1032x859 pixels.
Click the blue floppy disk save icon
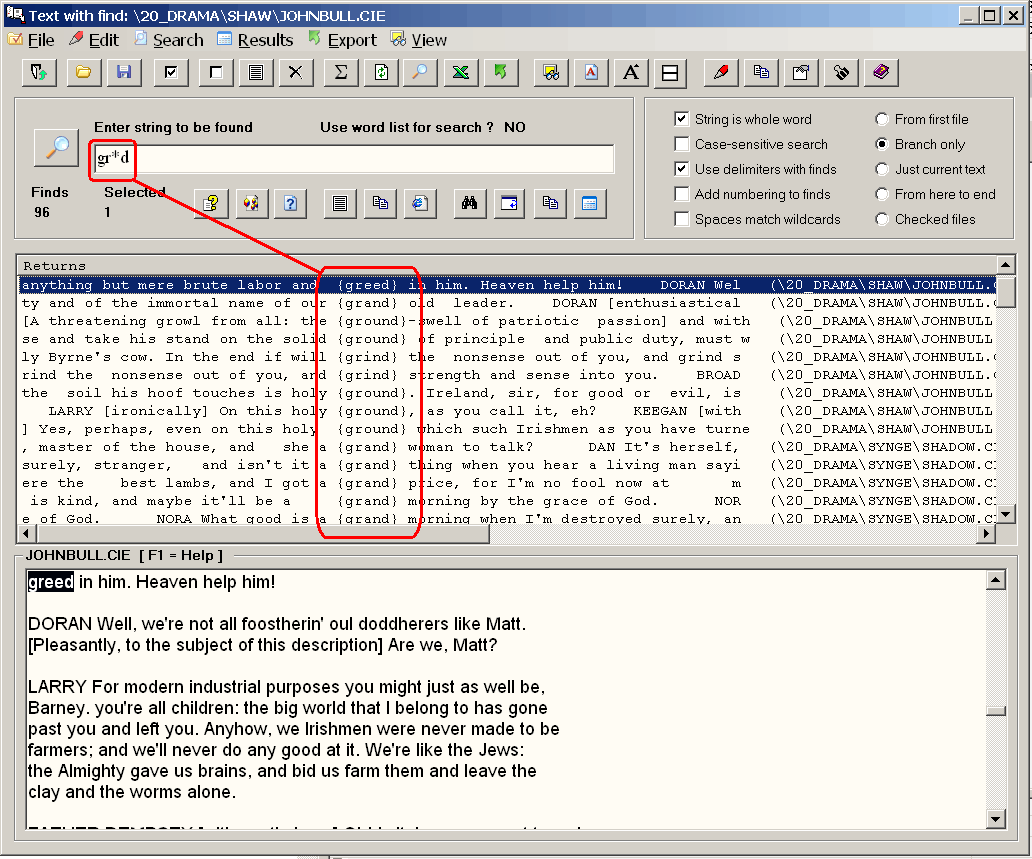(x=124, y=72)
